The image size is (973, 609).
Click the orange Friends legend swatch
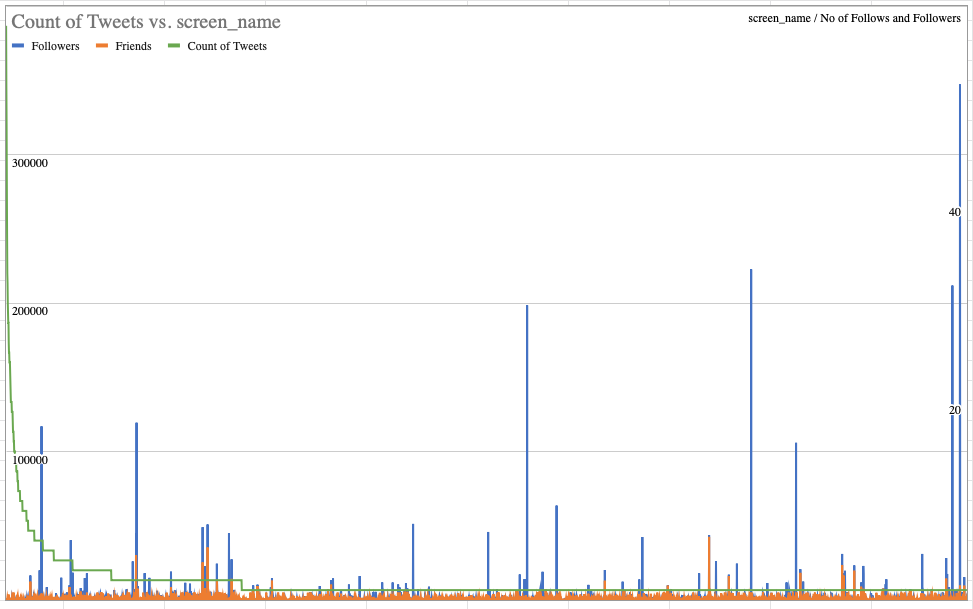(x=102, y=46)
